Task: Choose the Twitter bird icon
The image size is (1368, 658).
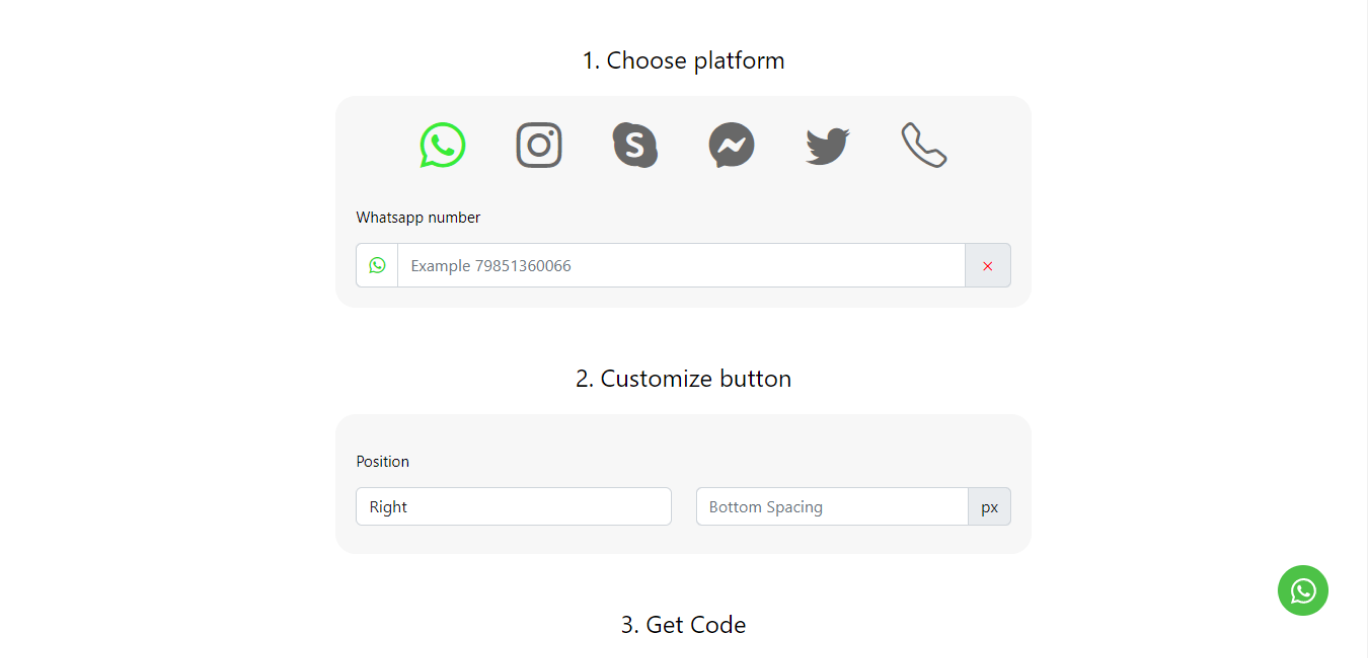Action: tap(827, 146)
